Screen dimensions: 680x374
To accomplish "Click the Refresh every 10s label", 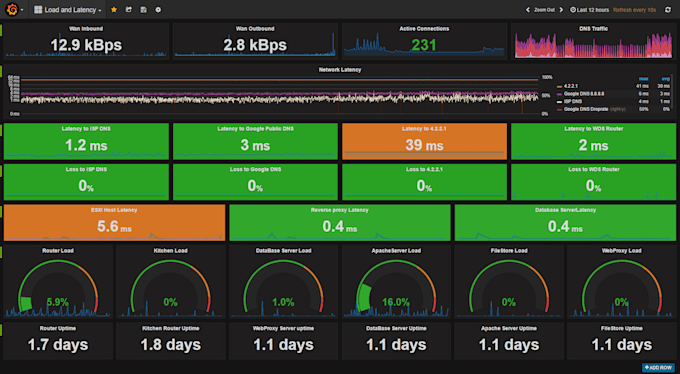I will pyautogui.click(x=634, y=10).
